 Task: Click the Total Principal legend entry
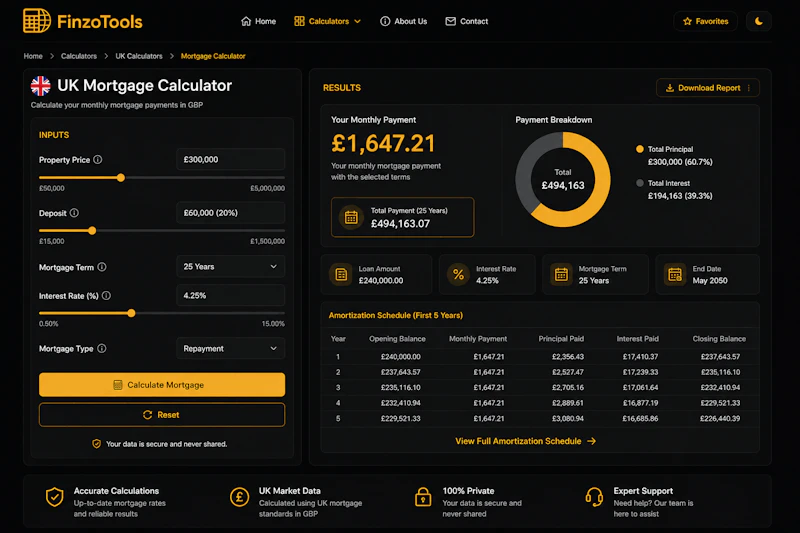(674, 156)
